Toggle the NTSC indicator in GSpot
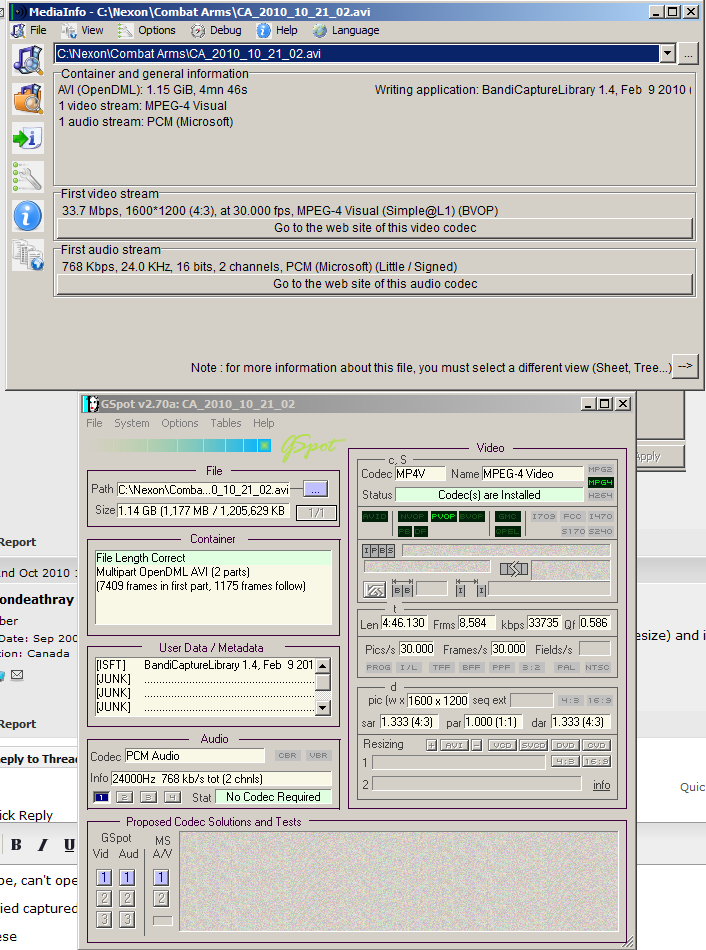Screen dimensions: 706x950 click(x=597, y=667)
